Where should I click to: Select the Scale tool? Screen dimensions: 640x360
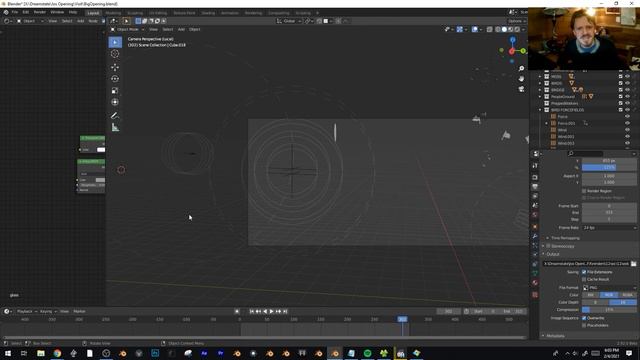coord(115,91)
